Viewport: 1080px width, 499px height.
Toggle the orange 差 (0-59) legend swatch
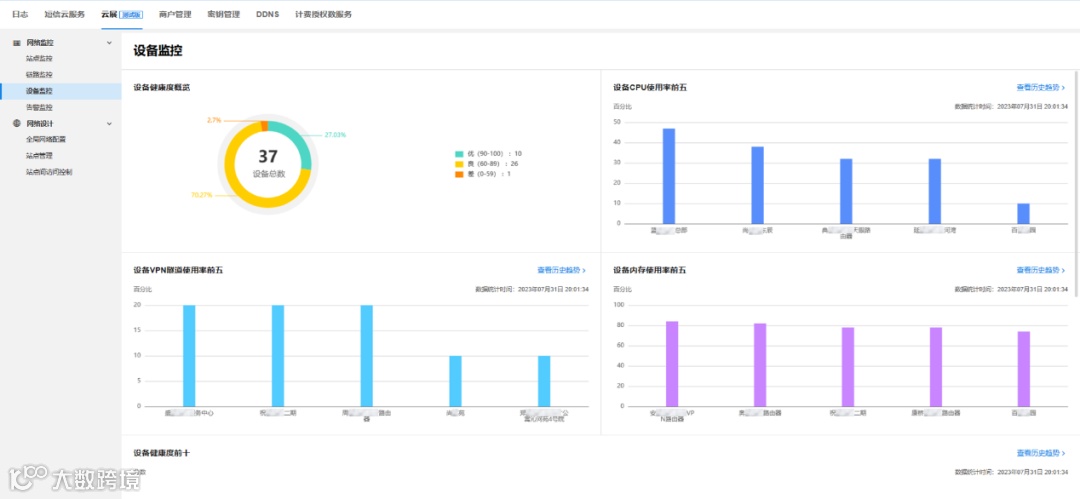click(x=459, y=174)
